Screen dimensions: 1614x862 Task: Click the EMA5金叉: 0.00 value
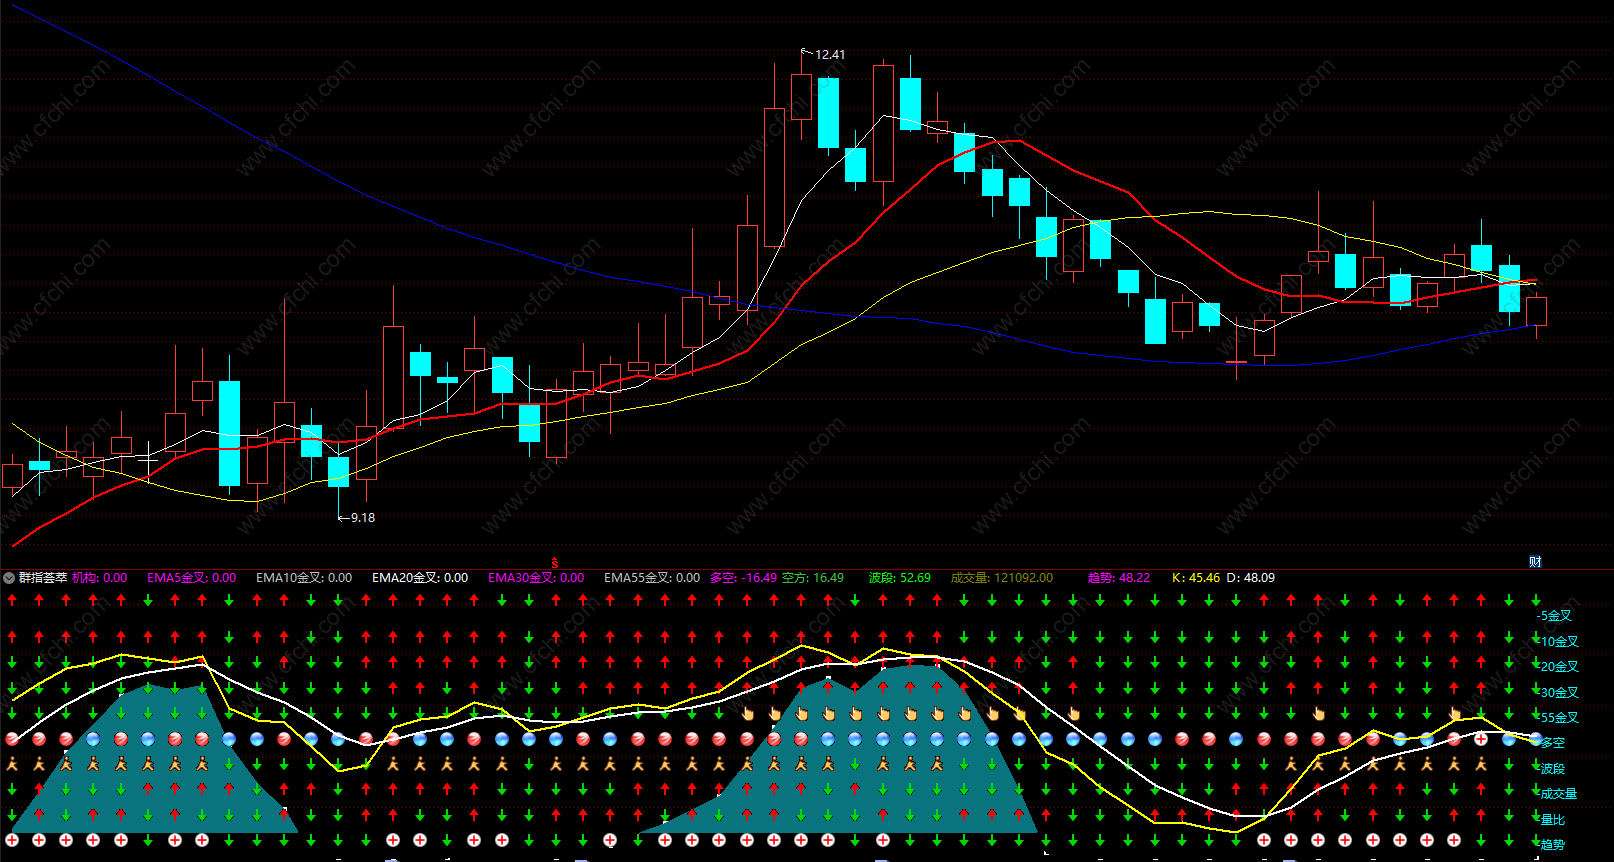tap(192, 578)
